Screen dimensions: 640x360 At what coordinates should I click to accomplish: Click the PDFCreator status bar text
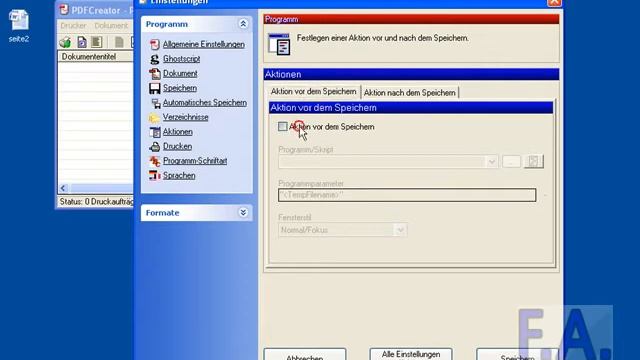(x=96, y=202)
